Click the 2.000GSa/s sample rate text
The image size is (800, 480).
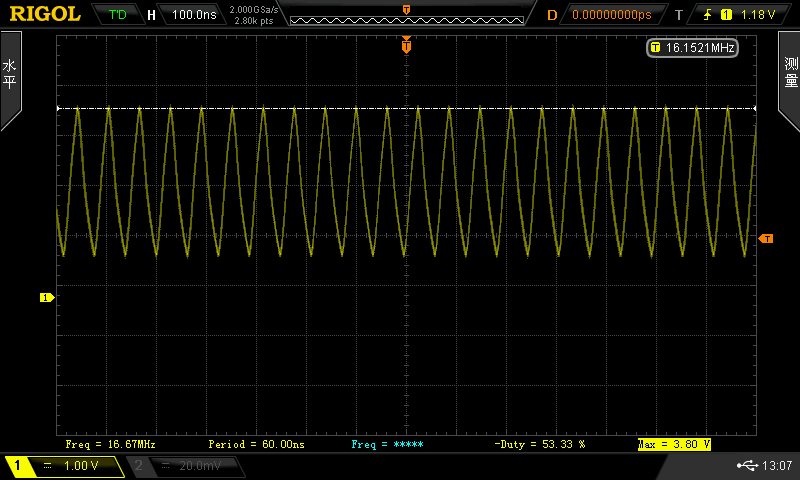pos(254,10)
